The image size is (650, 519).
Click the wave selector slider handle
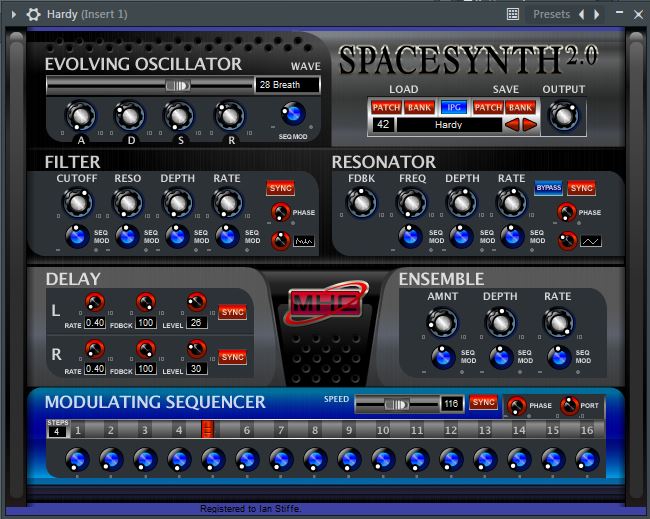click(x=178, y=86)
